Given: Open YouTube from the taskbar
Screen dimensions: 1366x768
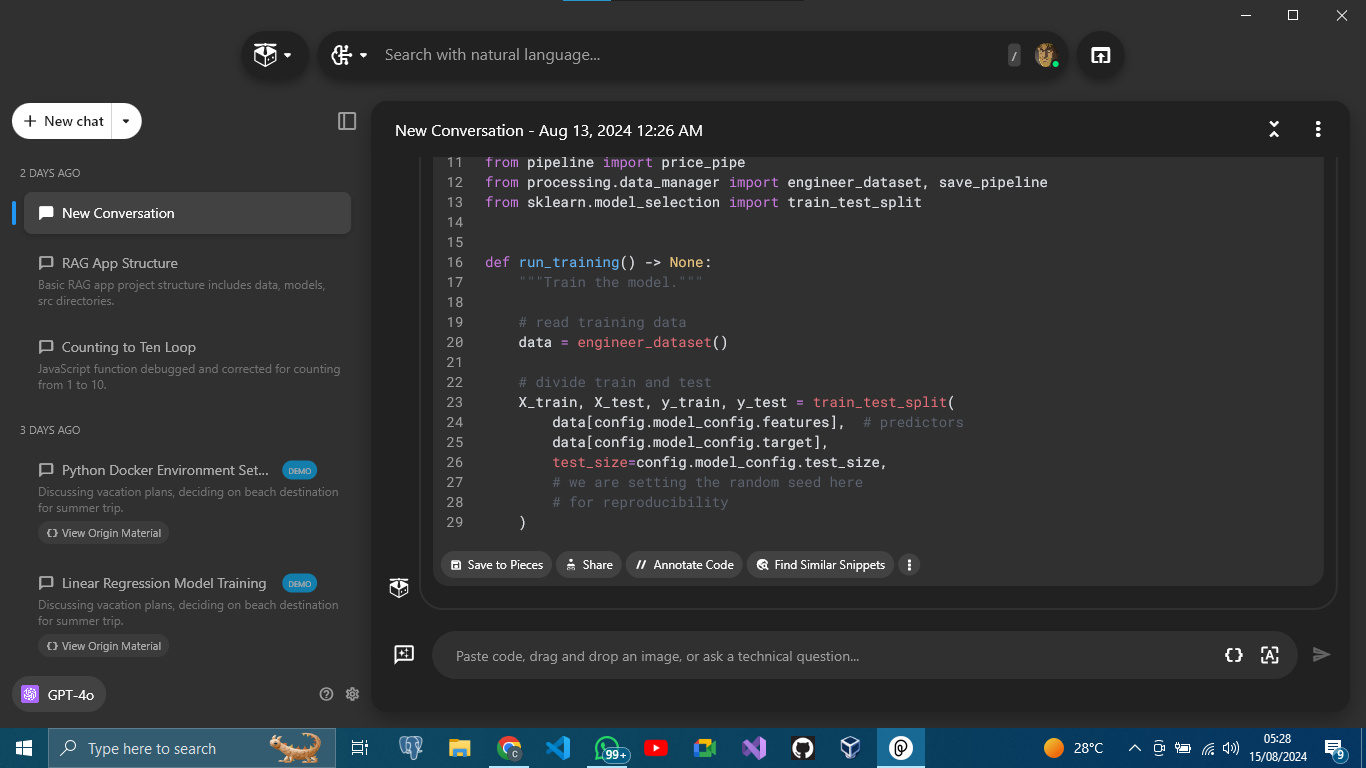Looking at the screenshot, I should tap(656, 748).
